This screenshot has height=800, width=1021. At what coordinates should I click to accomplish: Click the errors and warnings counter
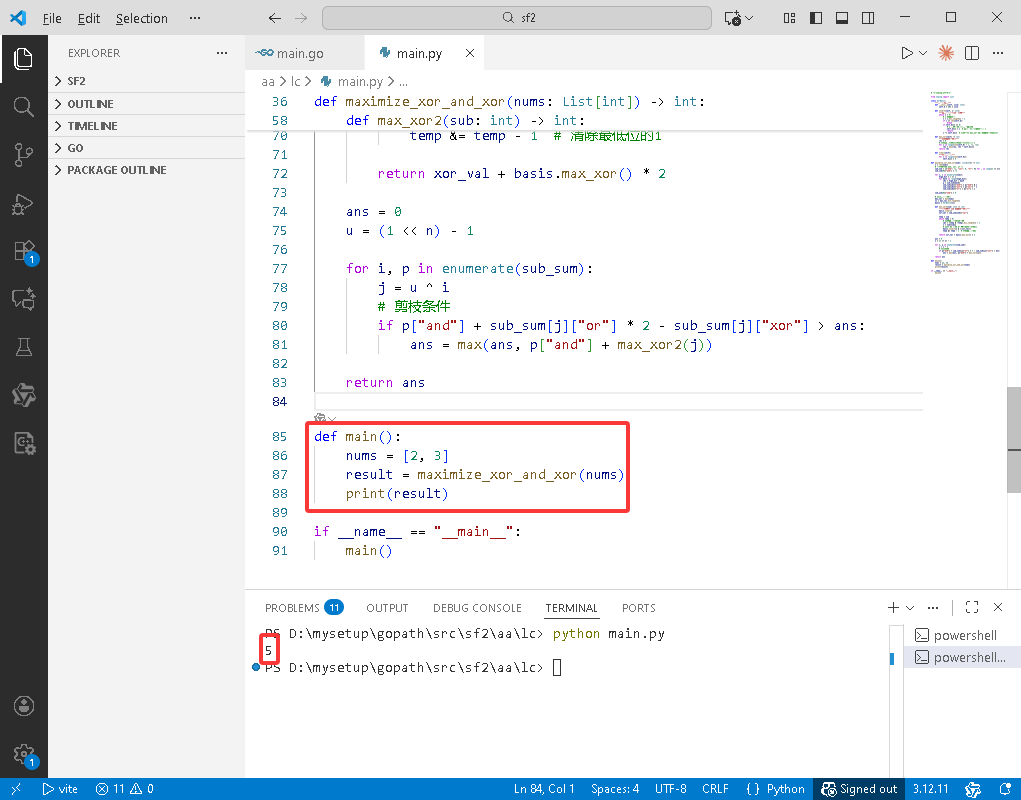[x=124, y=789]
